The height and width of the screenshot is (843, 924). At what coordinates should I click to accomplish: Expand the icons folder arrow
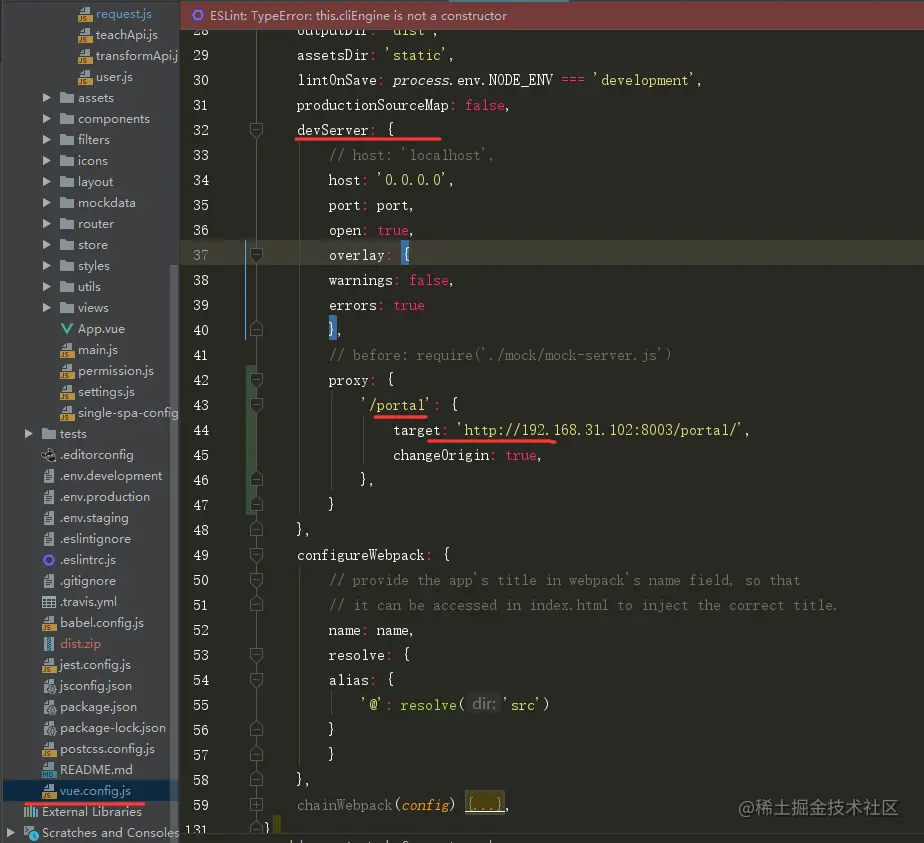(47, 160)
